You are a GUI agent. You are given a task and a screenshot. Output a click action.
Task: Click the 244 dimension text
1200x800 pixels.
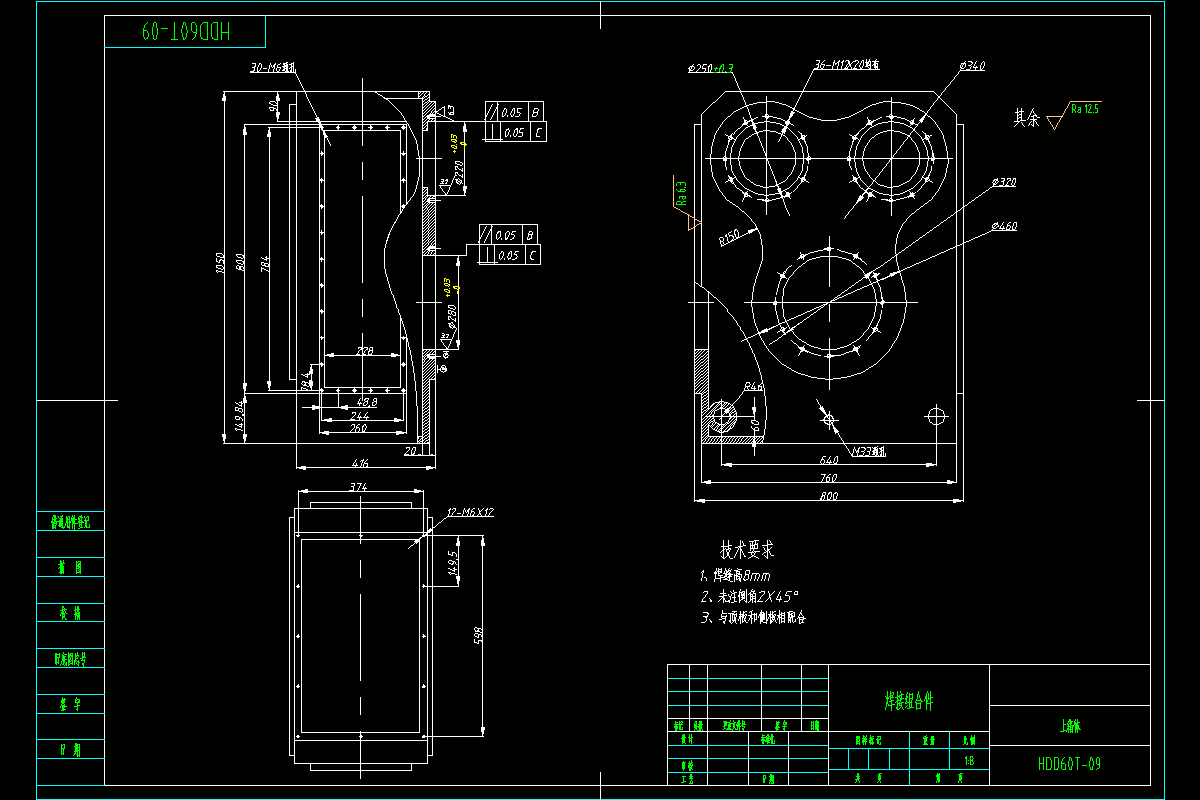coord(359,416)
